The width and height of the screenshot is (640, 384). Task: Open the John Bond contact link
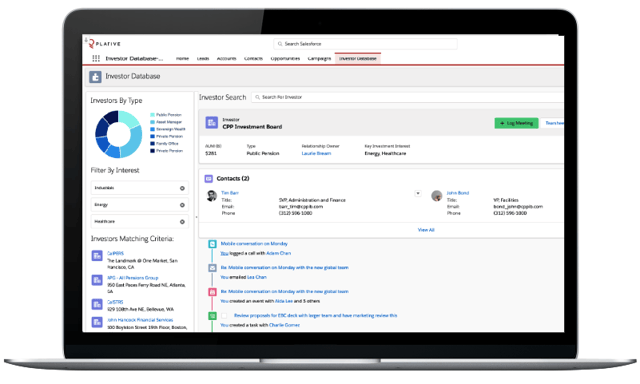coord(458,193)
